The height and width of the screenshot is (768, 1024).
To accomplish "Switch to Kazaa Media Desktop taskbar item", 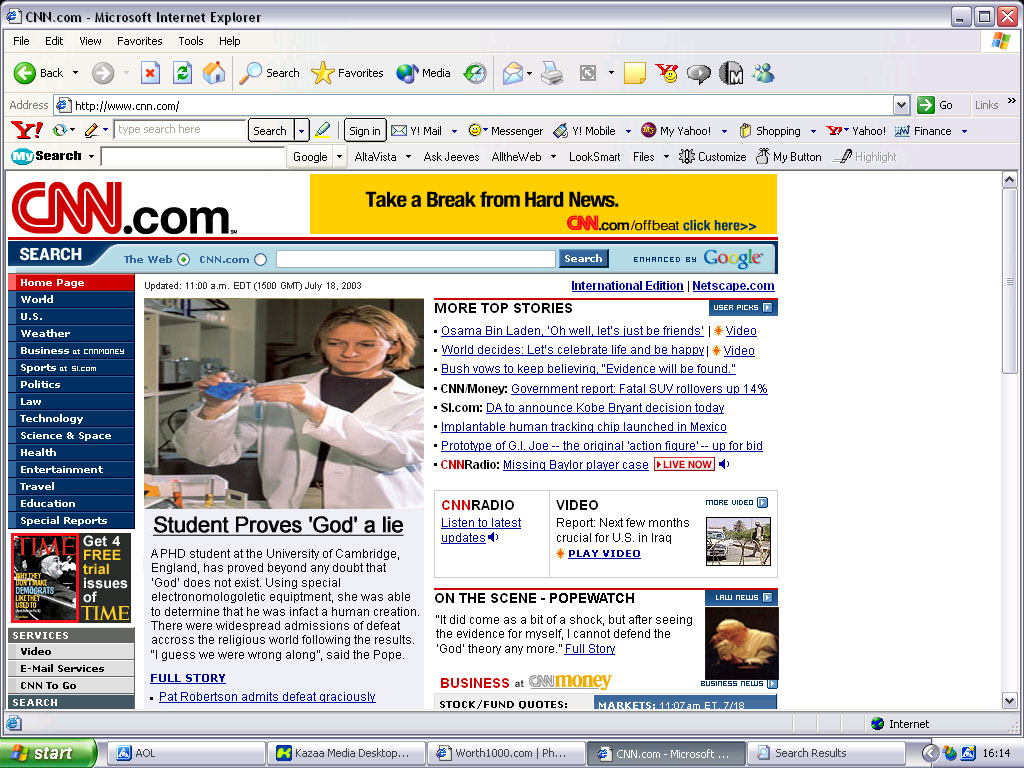I will pyautogui.click(x=346, y=753).
